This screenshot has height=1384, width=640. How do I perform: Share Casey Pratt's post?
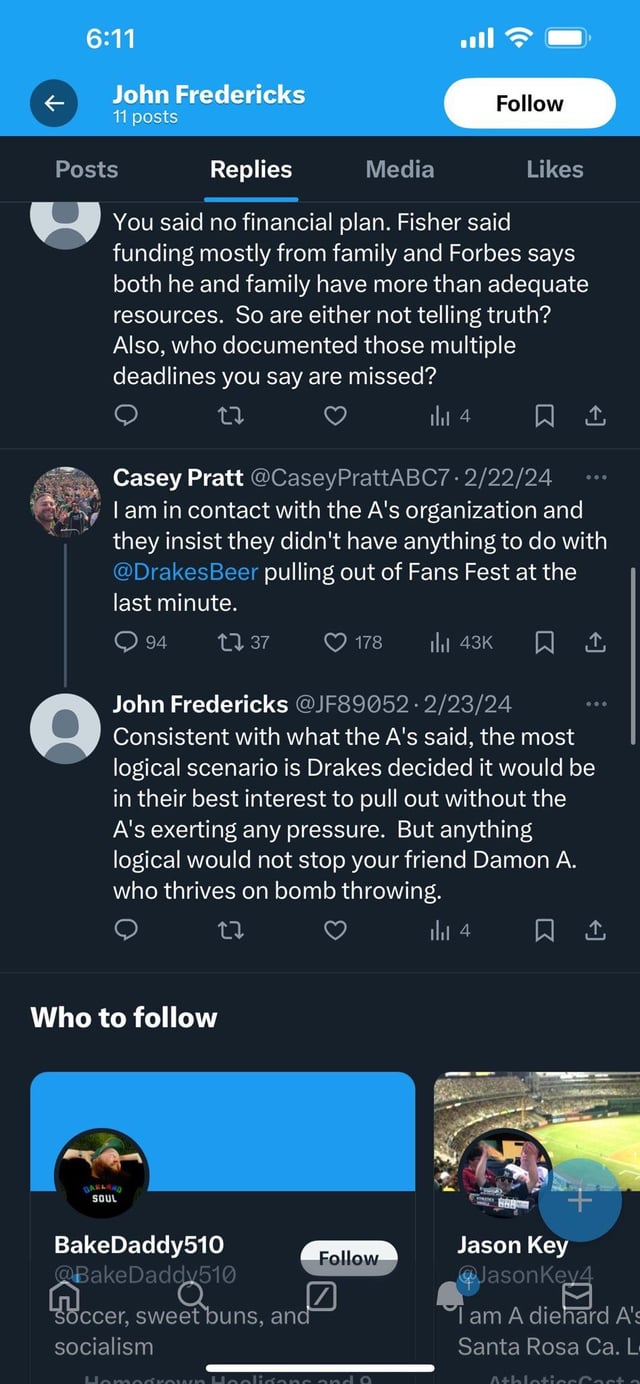[x=595, y=642]
